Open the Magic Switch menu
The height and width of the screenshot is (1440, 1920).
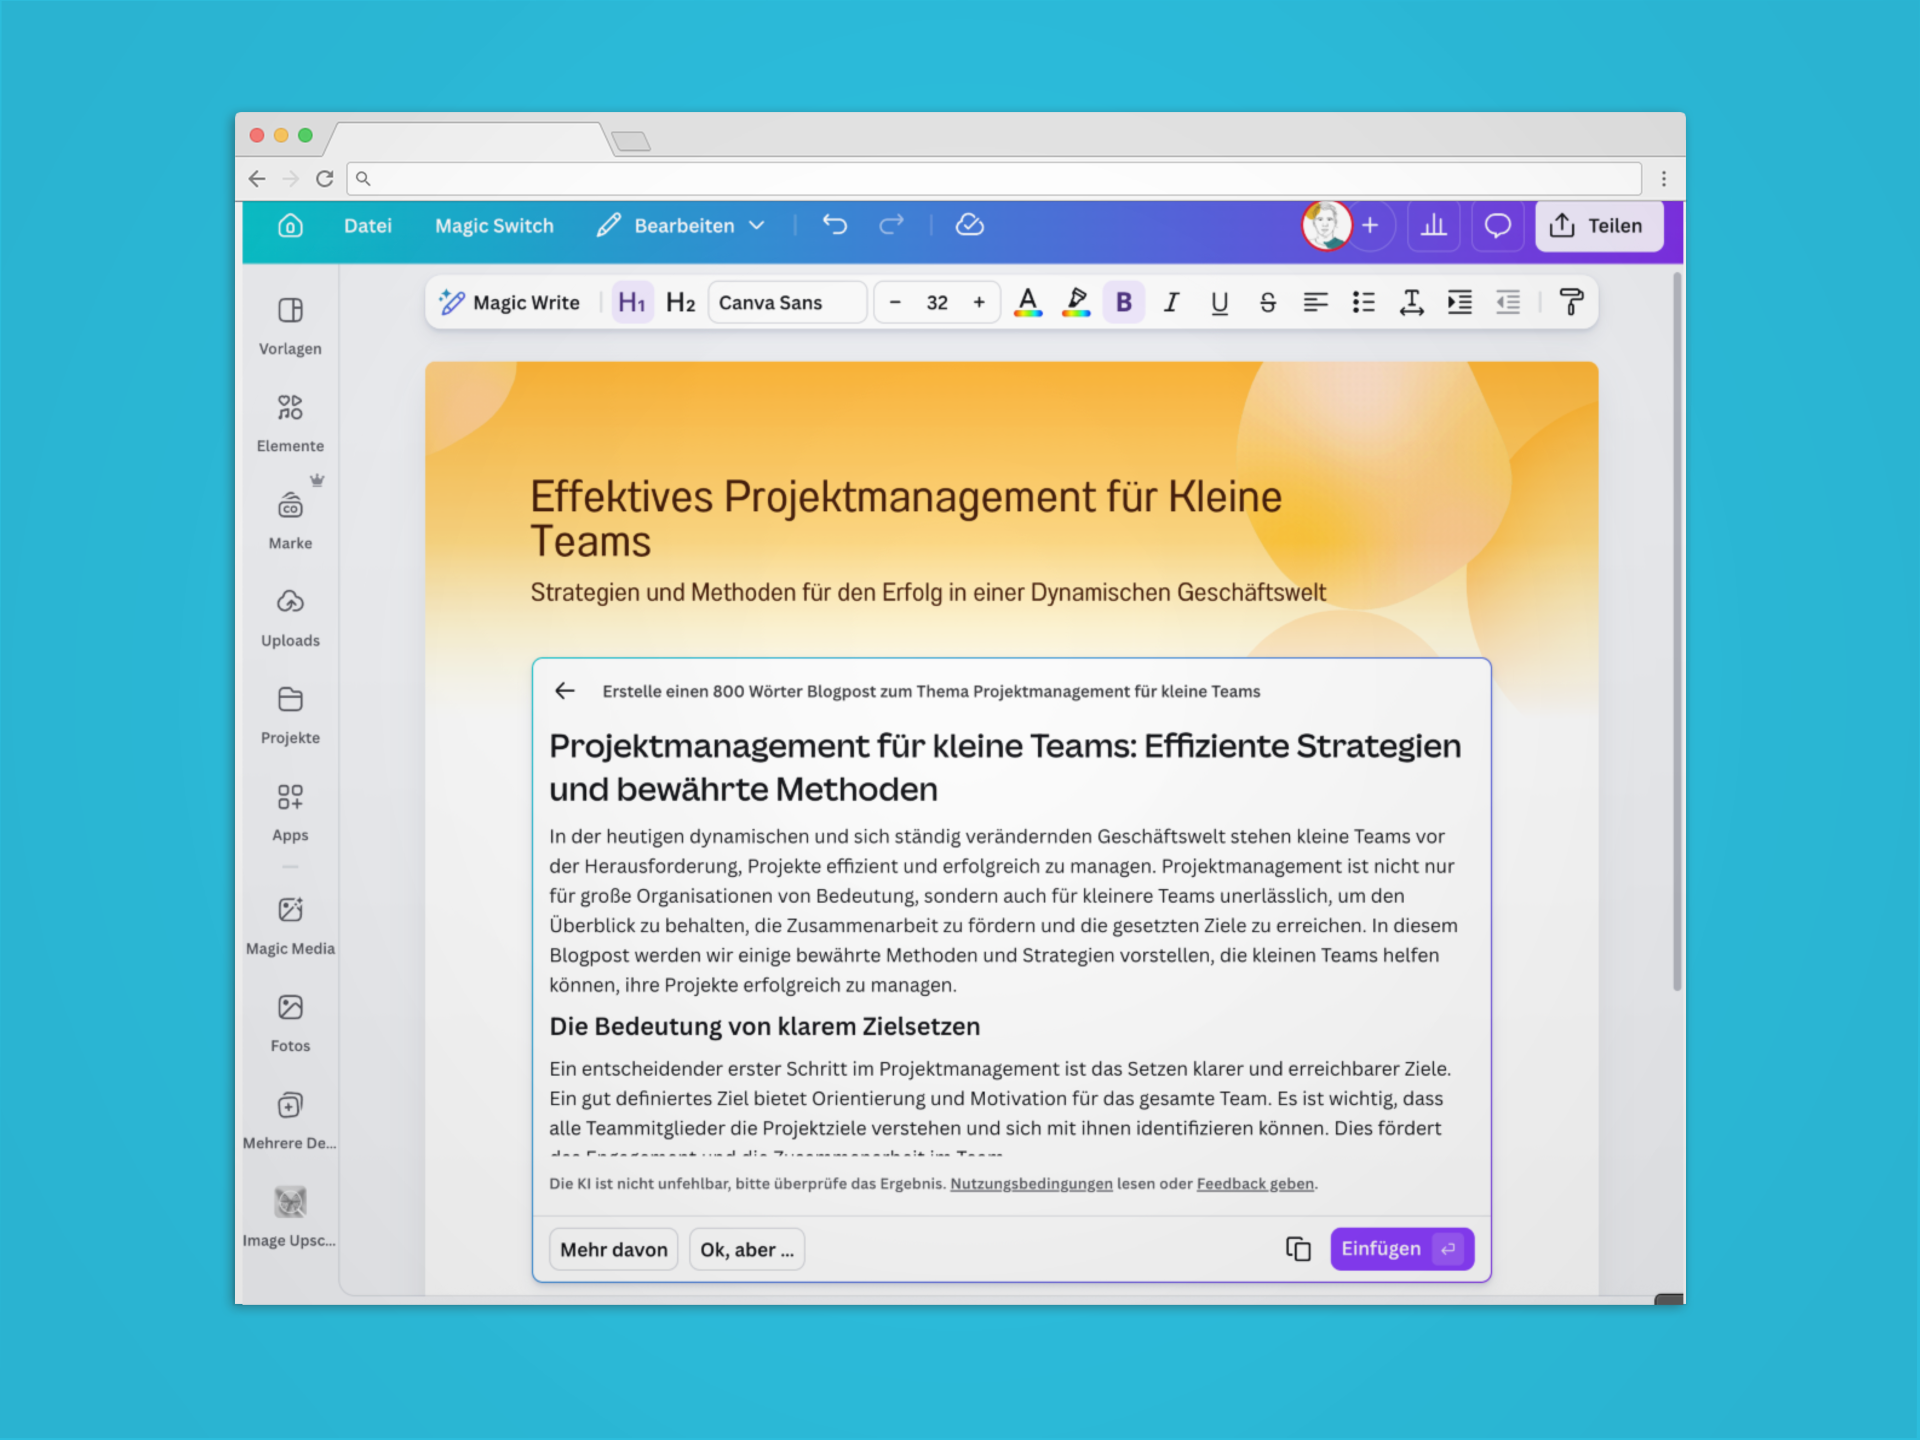pyautogui.click(x=494, y=226)
